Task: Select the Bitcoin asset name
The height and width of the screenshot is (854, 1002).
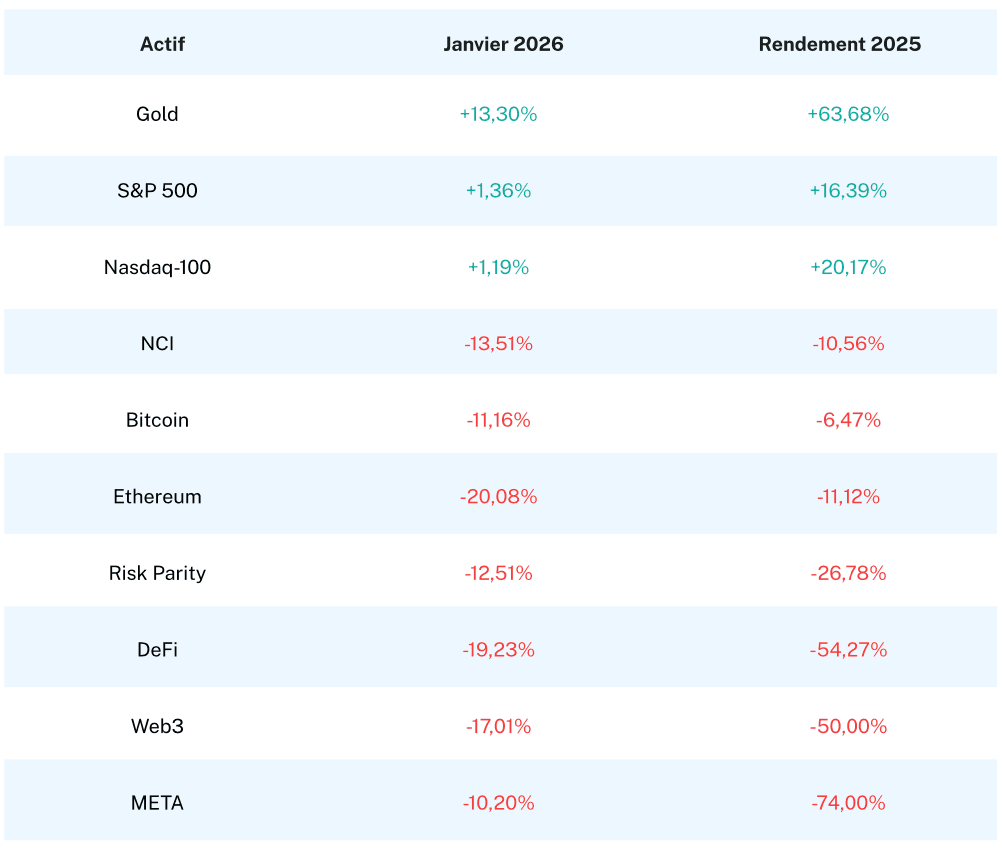Action: (x=157, y=420)
